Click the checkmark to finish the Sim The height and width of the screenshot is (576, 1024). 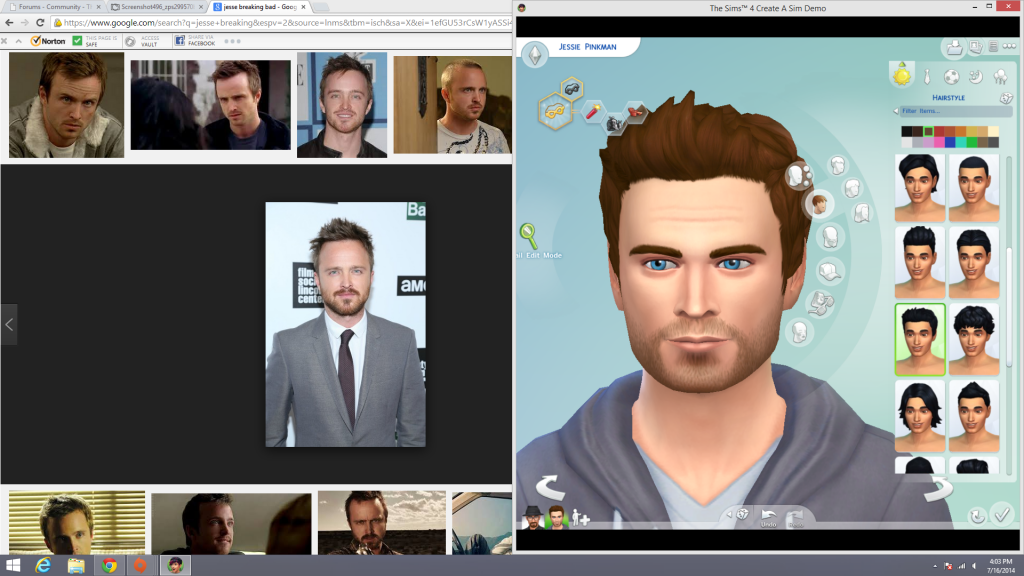click(1002, 515)
